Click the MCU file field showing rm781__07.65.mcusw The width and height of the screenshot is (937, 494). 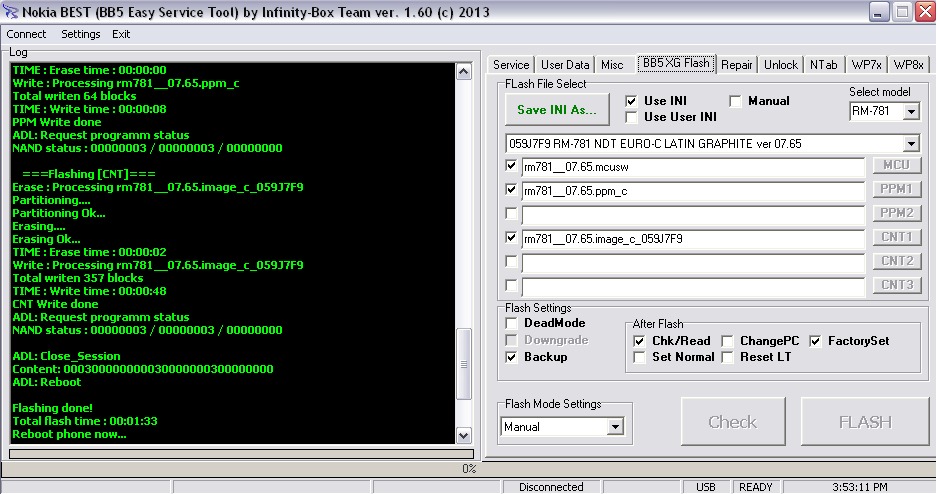point(693,167)
